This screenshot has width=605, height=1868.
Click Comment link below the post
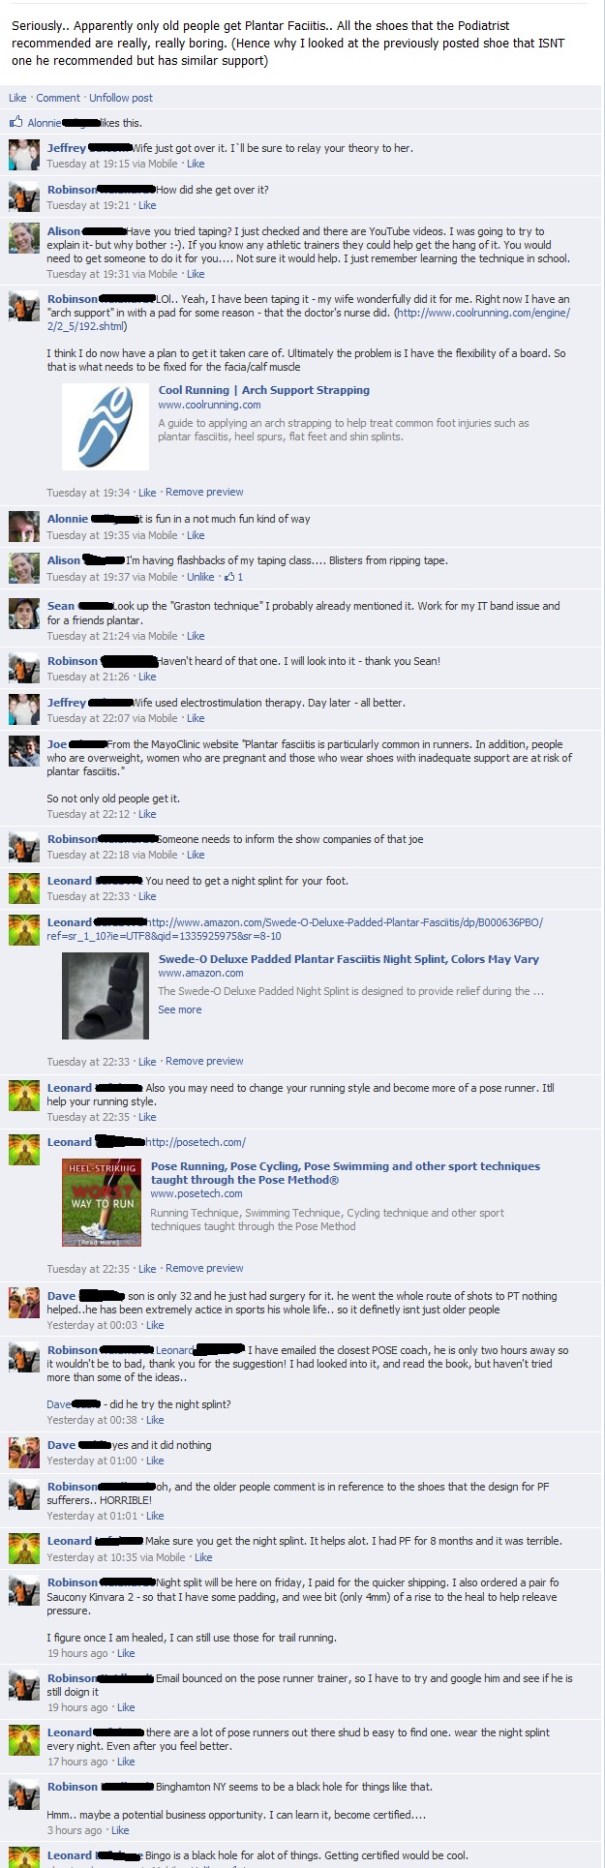pos(58,98)
